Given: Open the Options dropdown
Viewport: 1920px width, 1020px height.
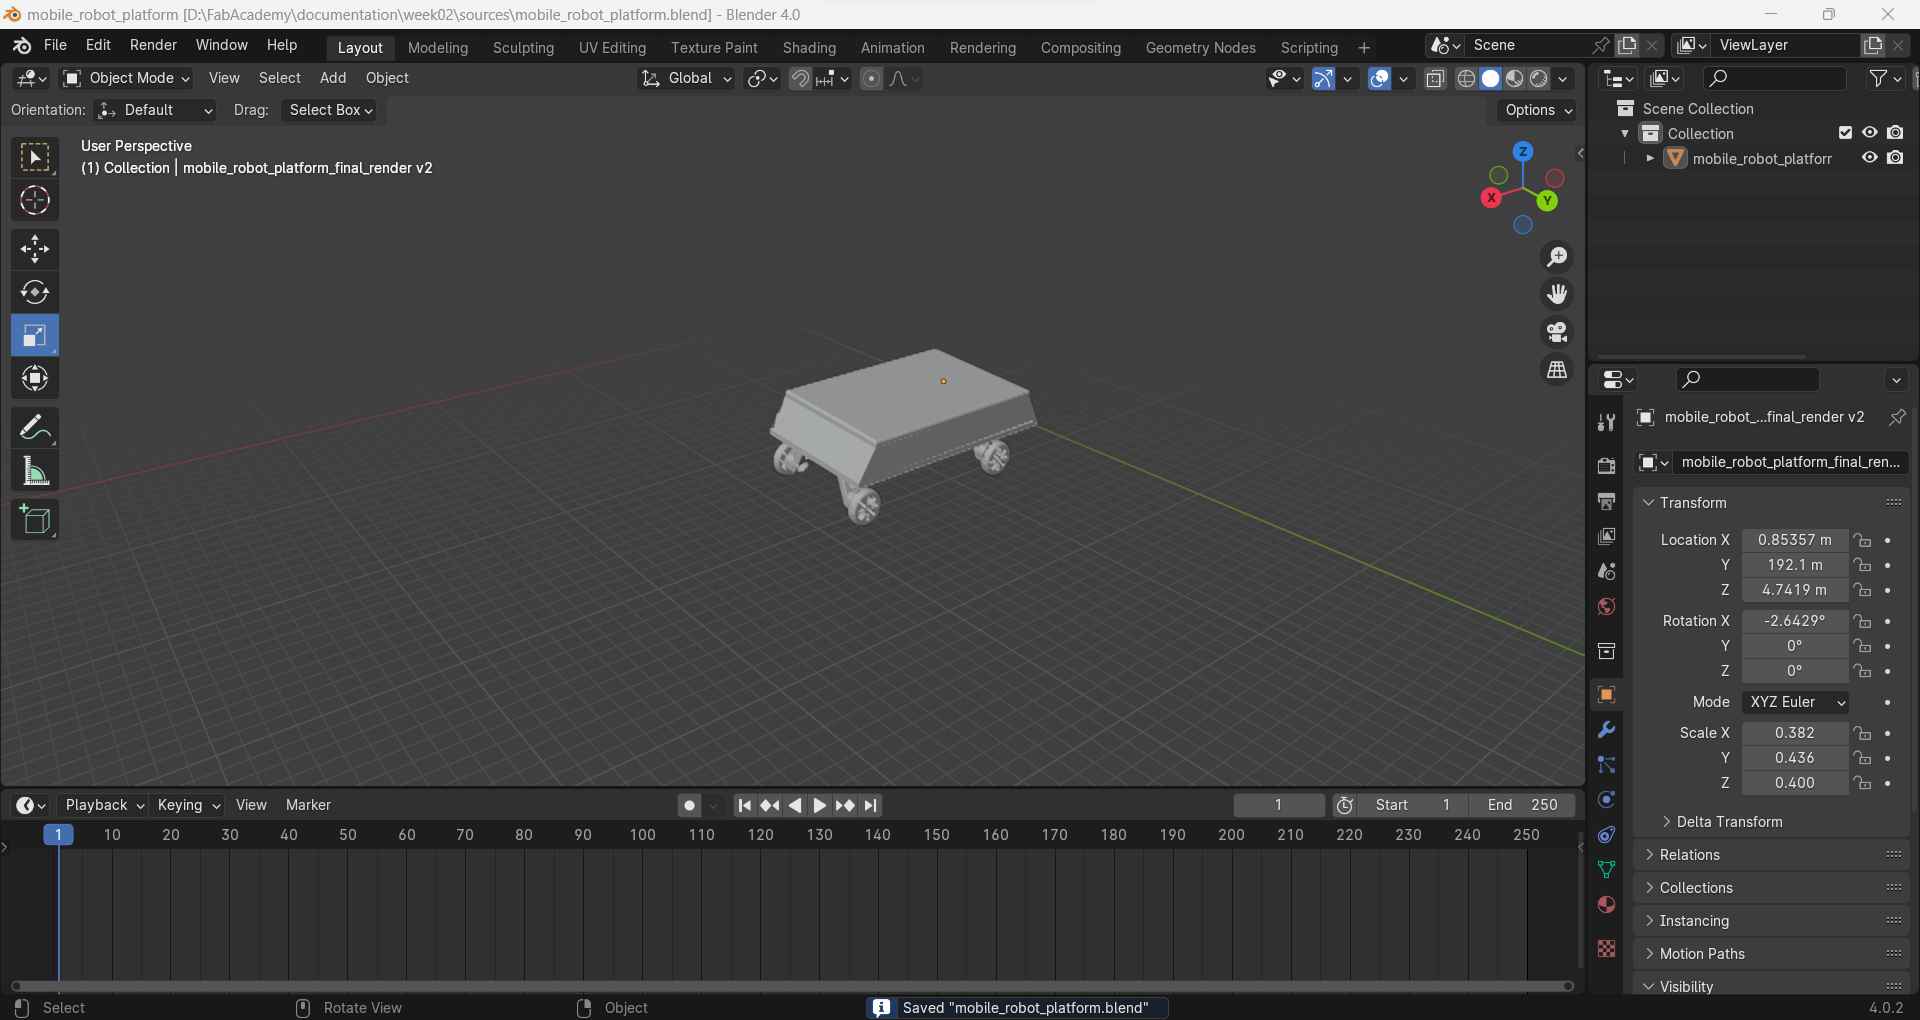Looking at the screenshot, I should (x=1538, y=110).
